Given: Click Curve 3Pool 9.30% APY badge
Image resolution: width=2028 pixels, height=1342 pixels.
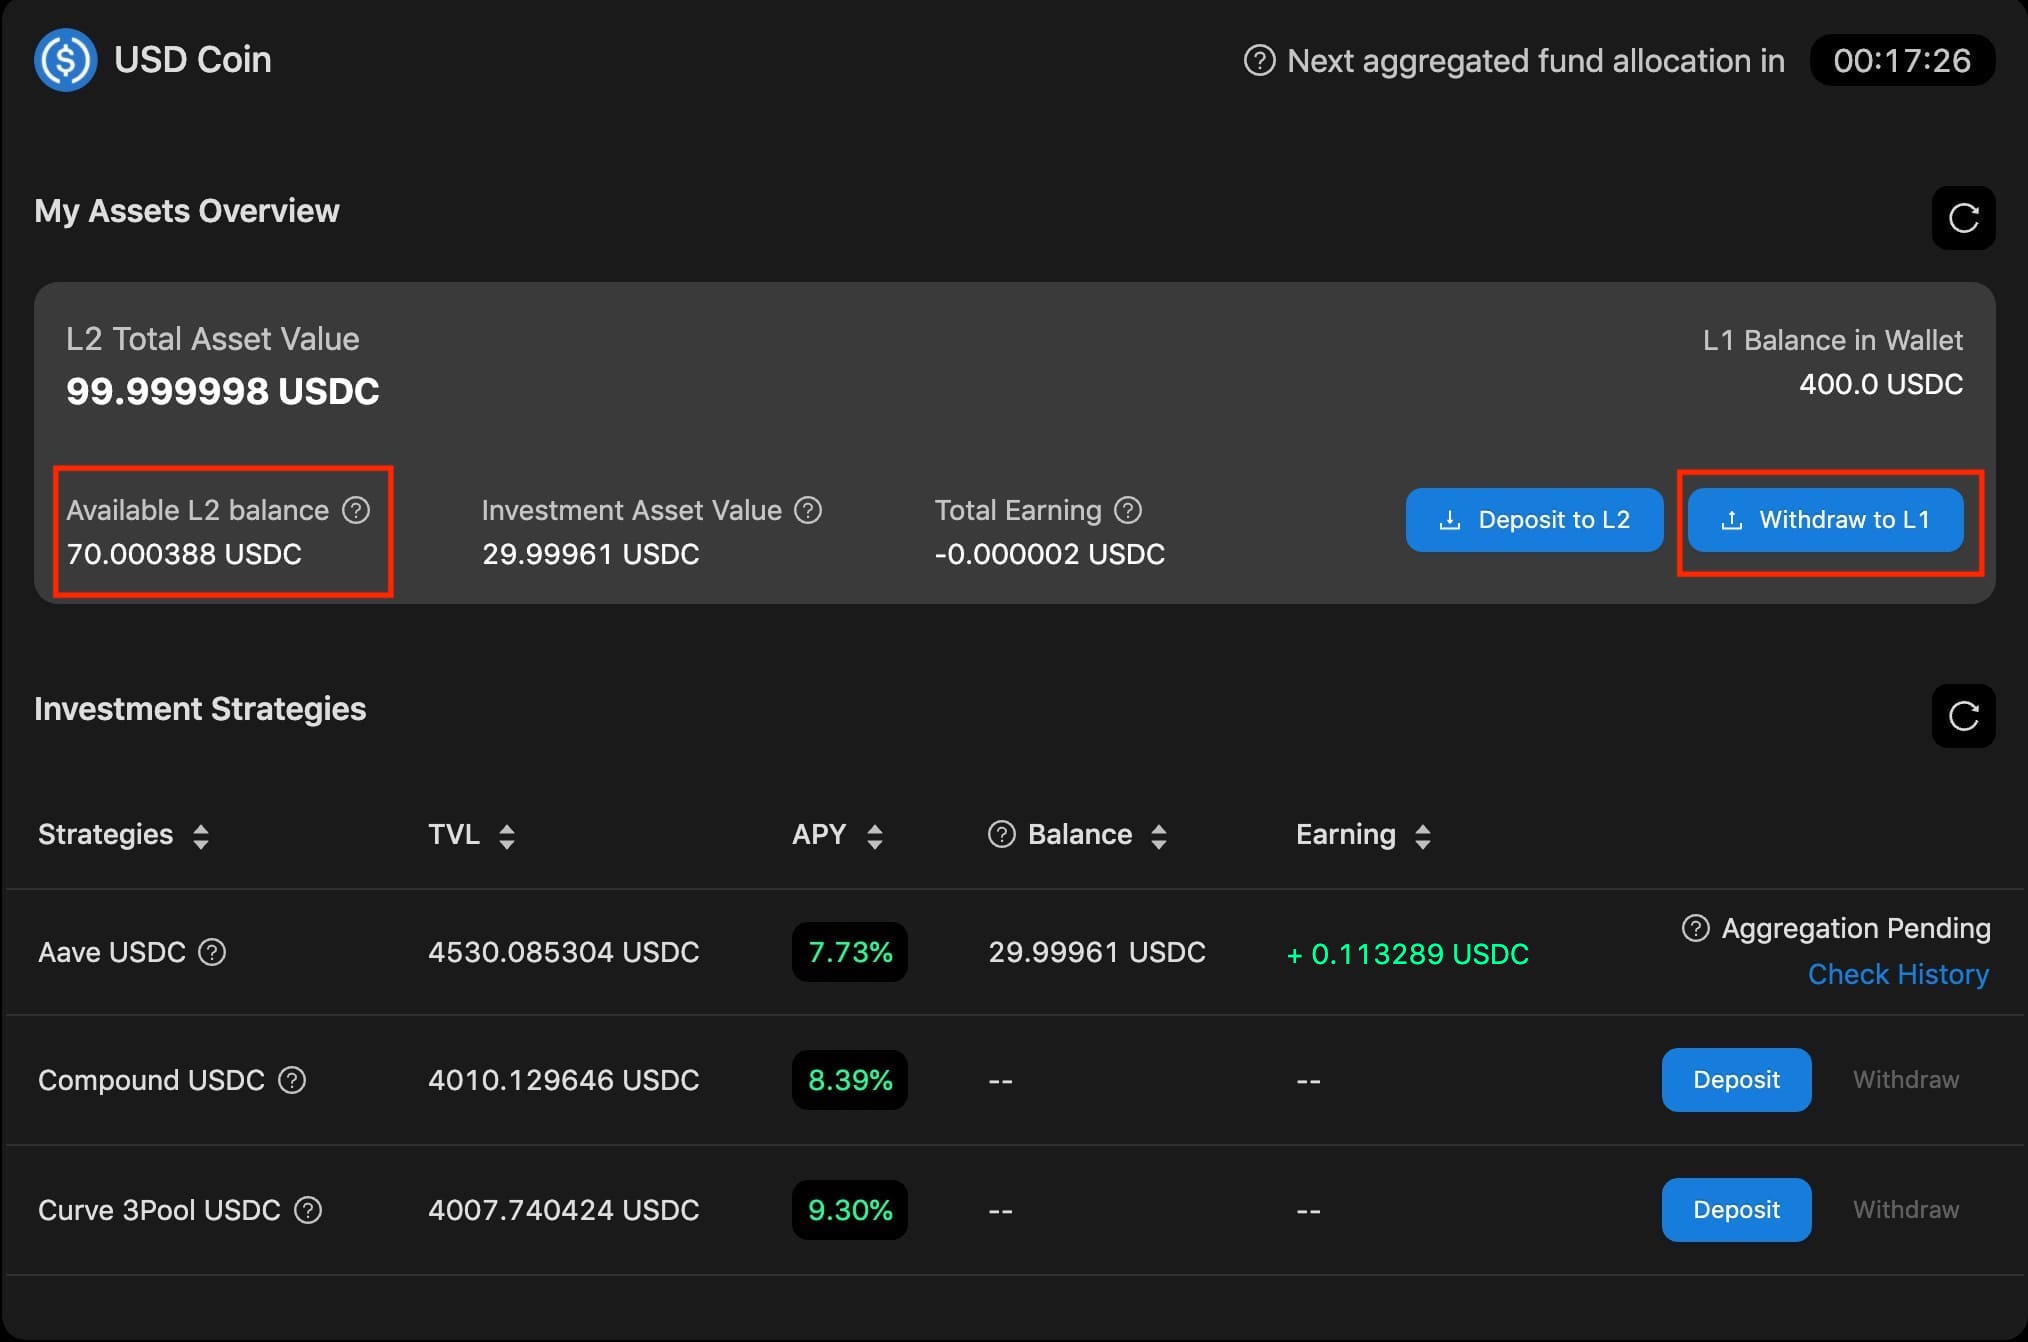Looking at the screenshot, I should [850, 1210].
